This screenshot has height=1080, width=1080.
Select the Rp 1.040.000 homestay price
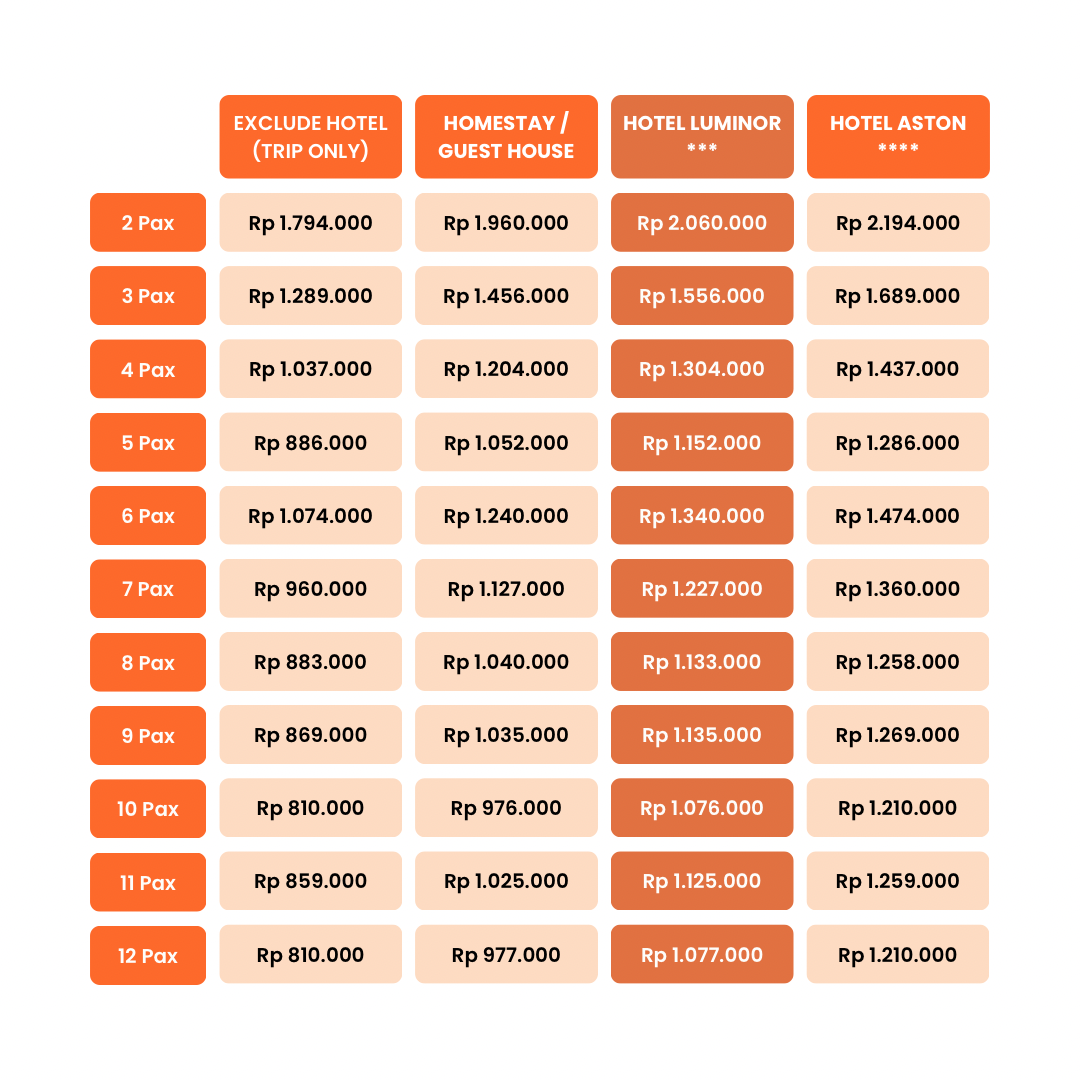(506, 662)
